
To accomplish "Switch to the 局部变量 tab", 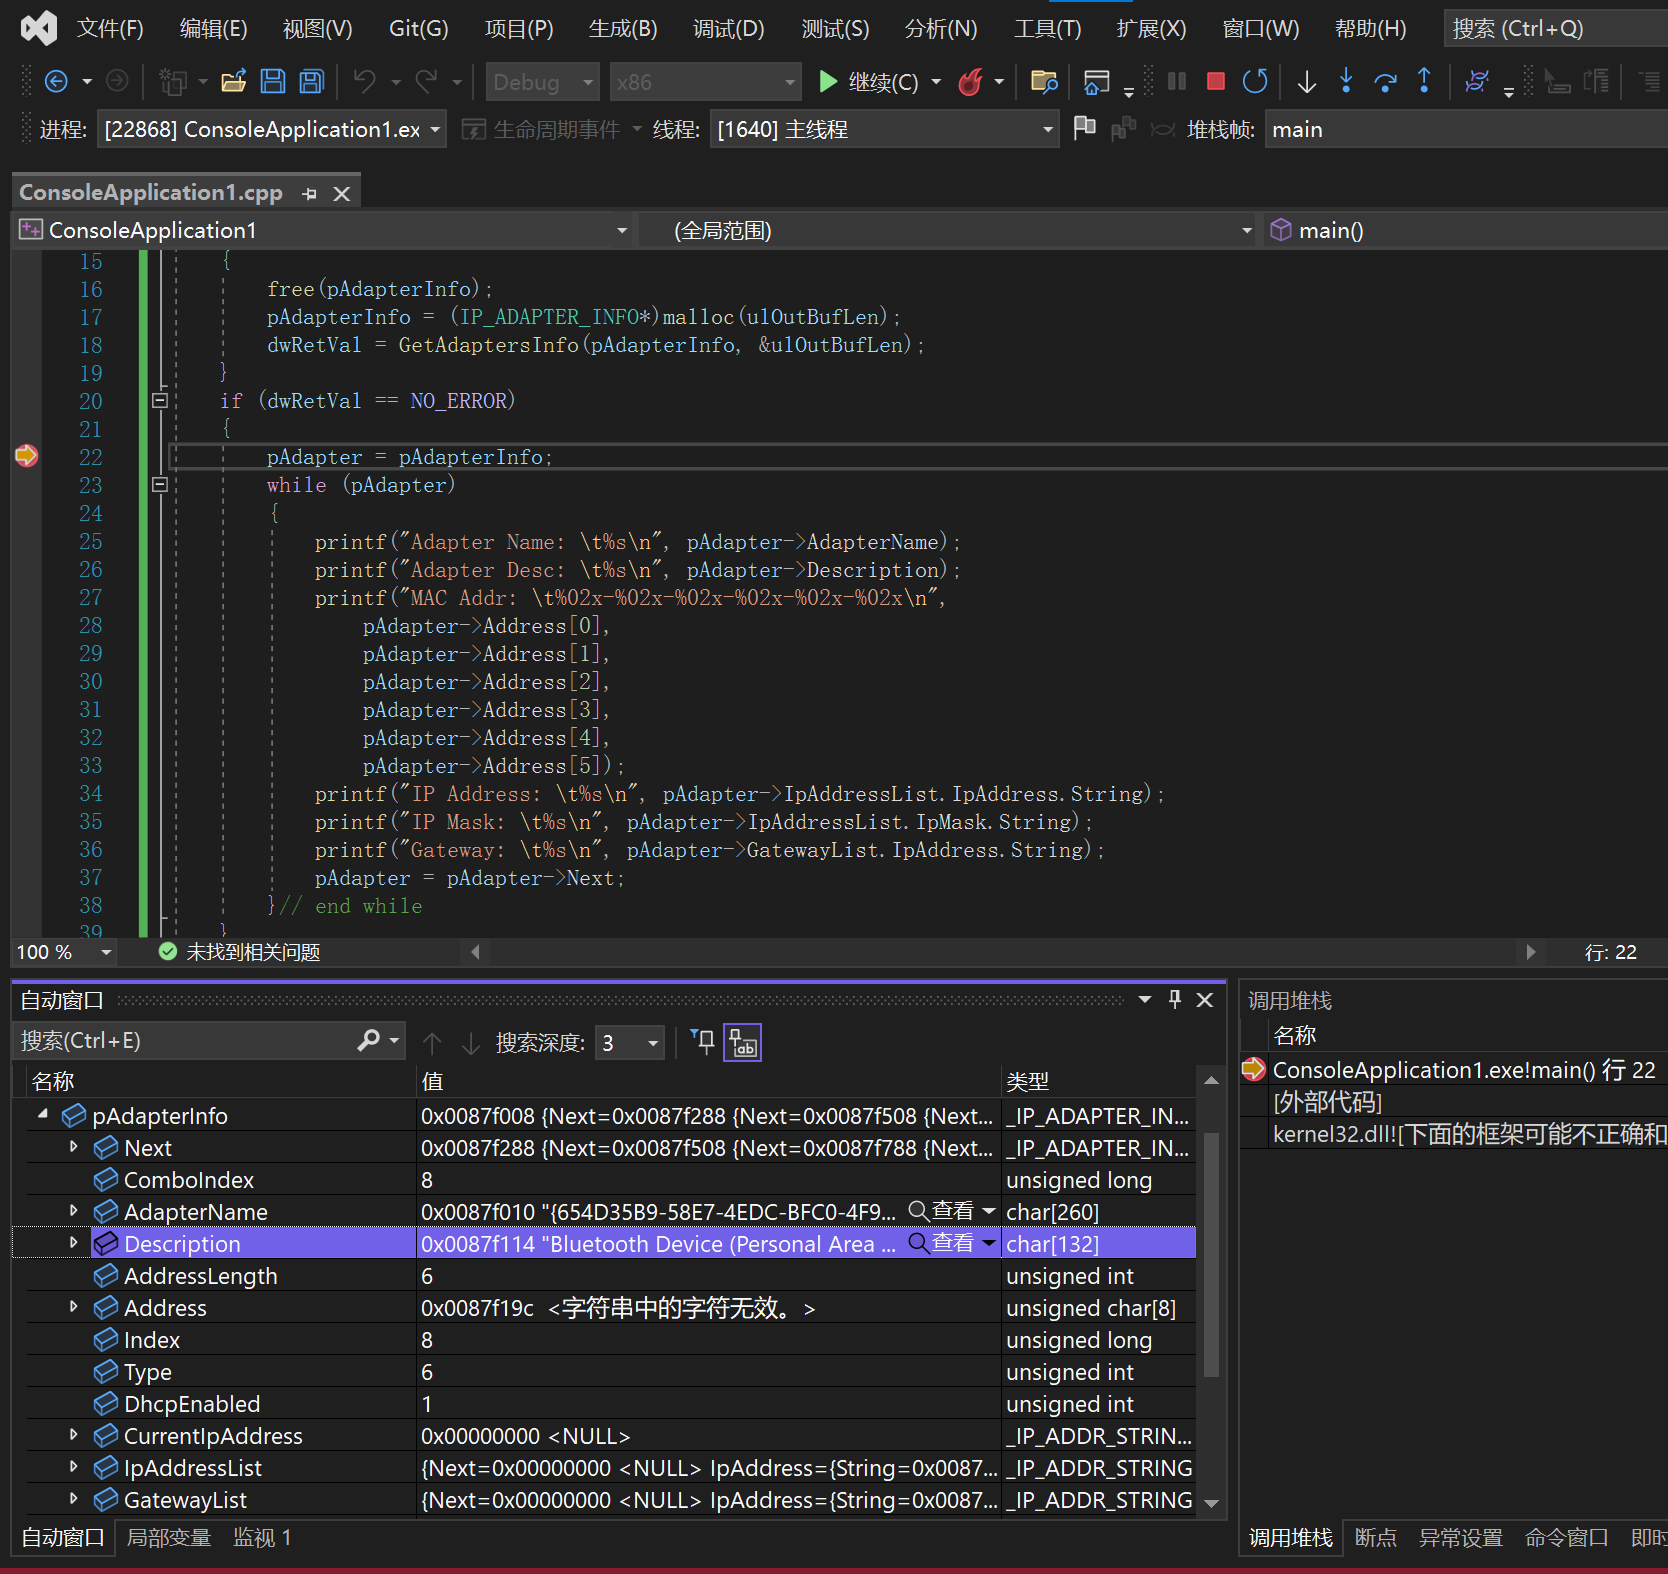I will pyautogui.click(x=168, y=1537).
